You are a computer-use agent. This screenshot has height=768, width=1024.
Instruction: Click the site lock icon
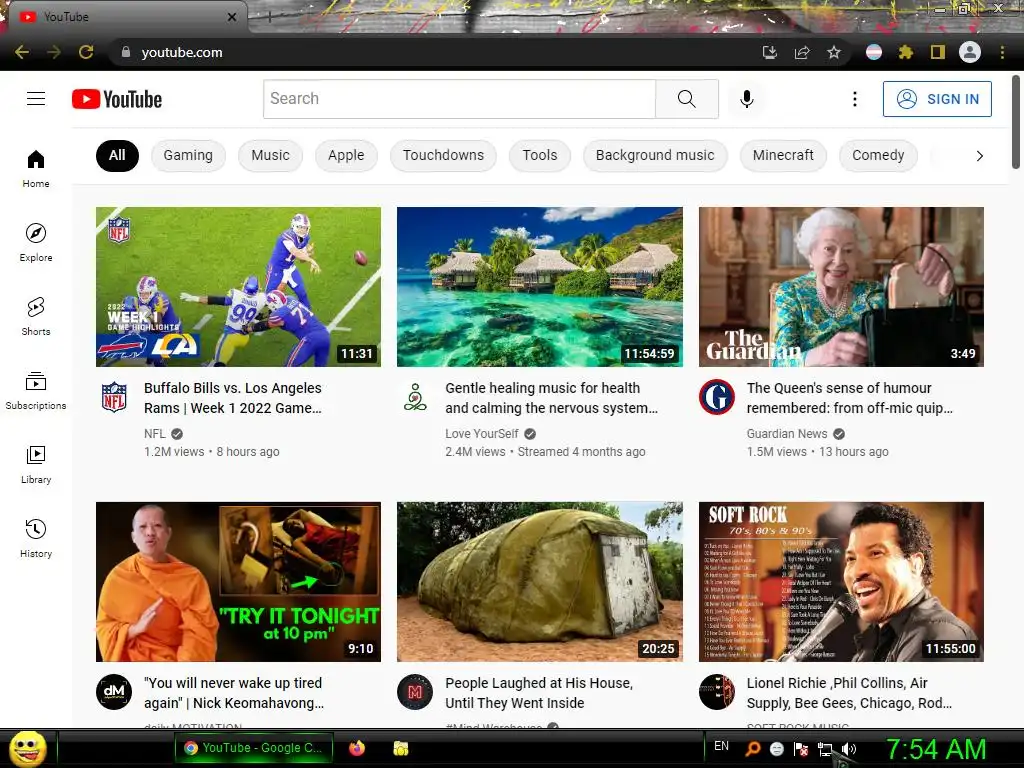coord(126,52)
